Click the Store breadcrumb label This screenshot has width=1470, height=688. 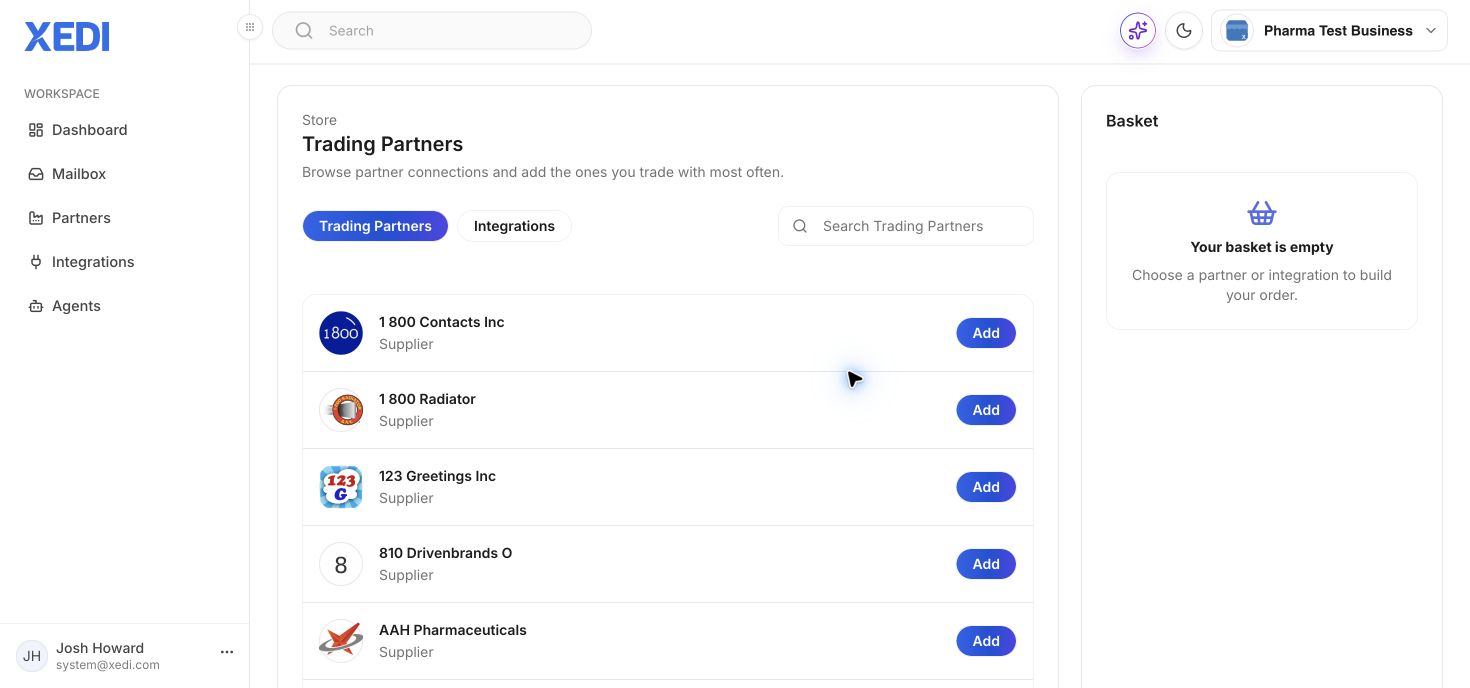click(x=320, y=120)
